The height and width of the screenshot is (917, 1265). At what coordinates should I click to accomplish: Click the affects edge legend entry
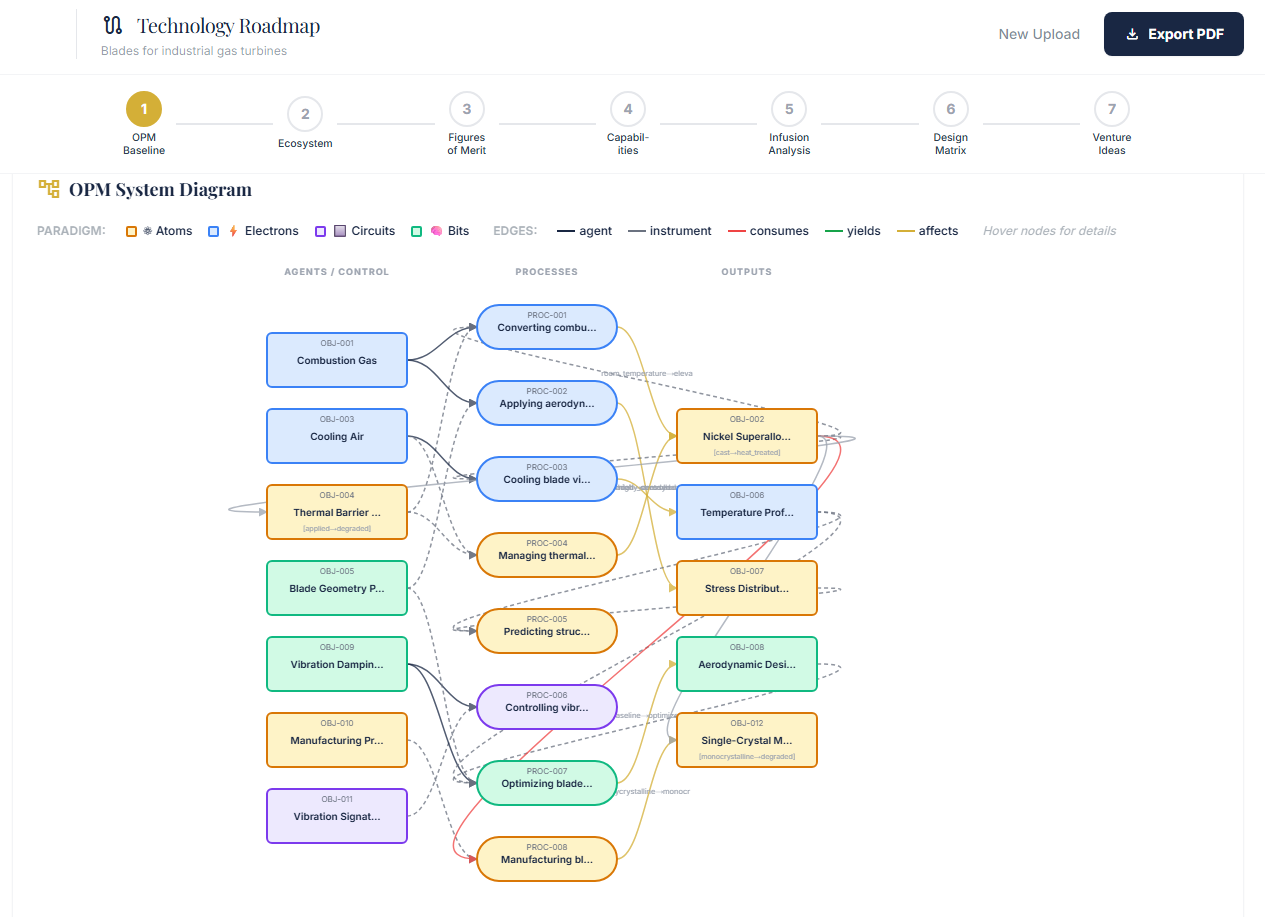click(927, 231)
